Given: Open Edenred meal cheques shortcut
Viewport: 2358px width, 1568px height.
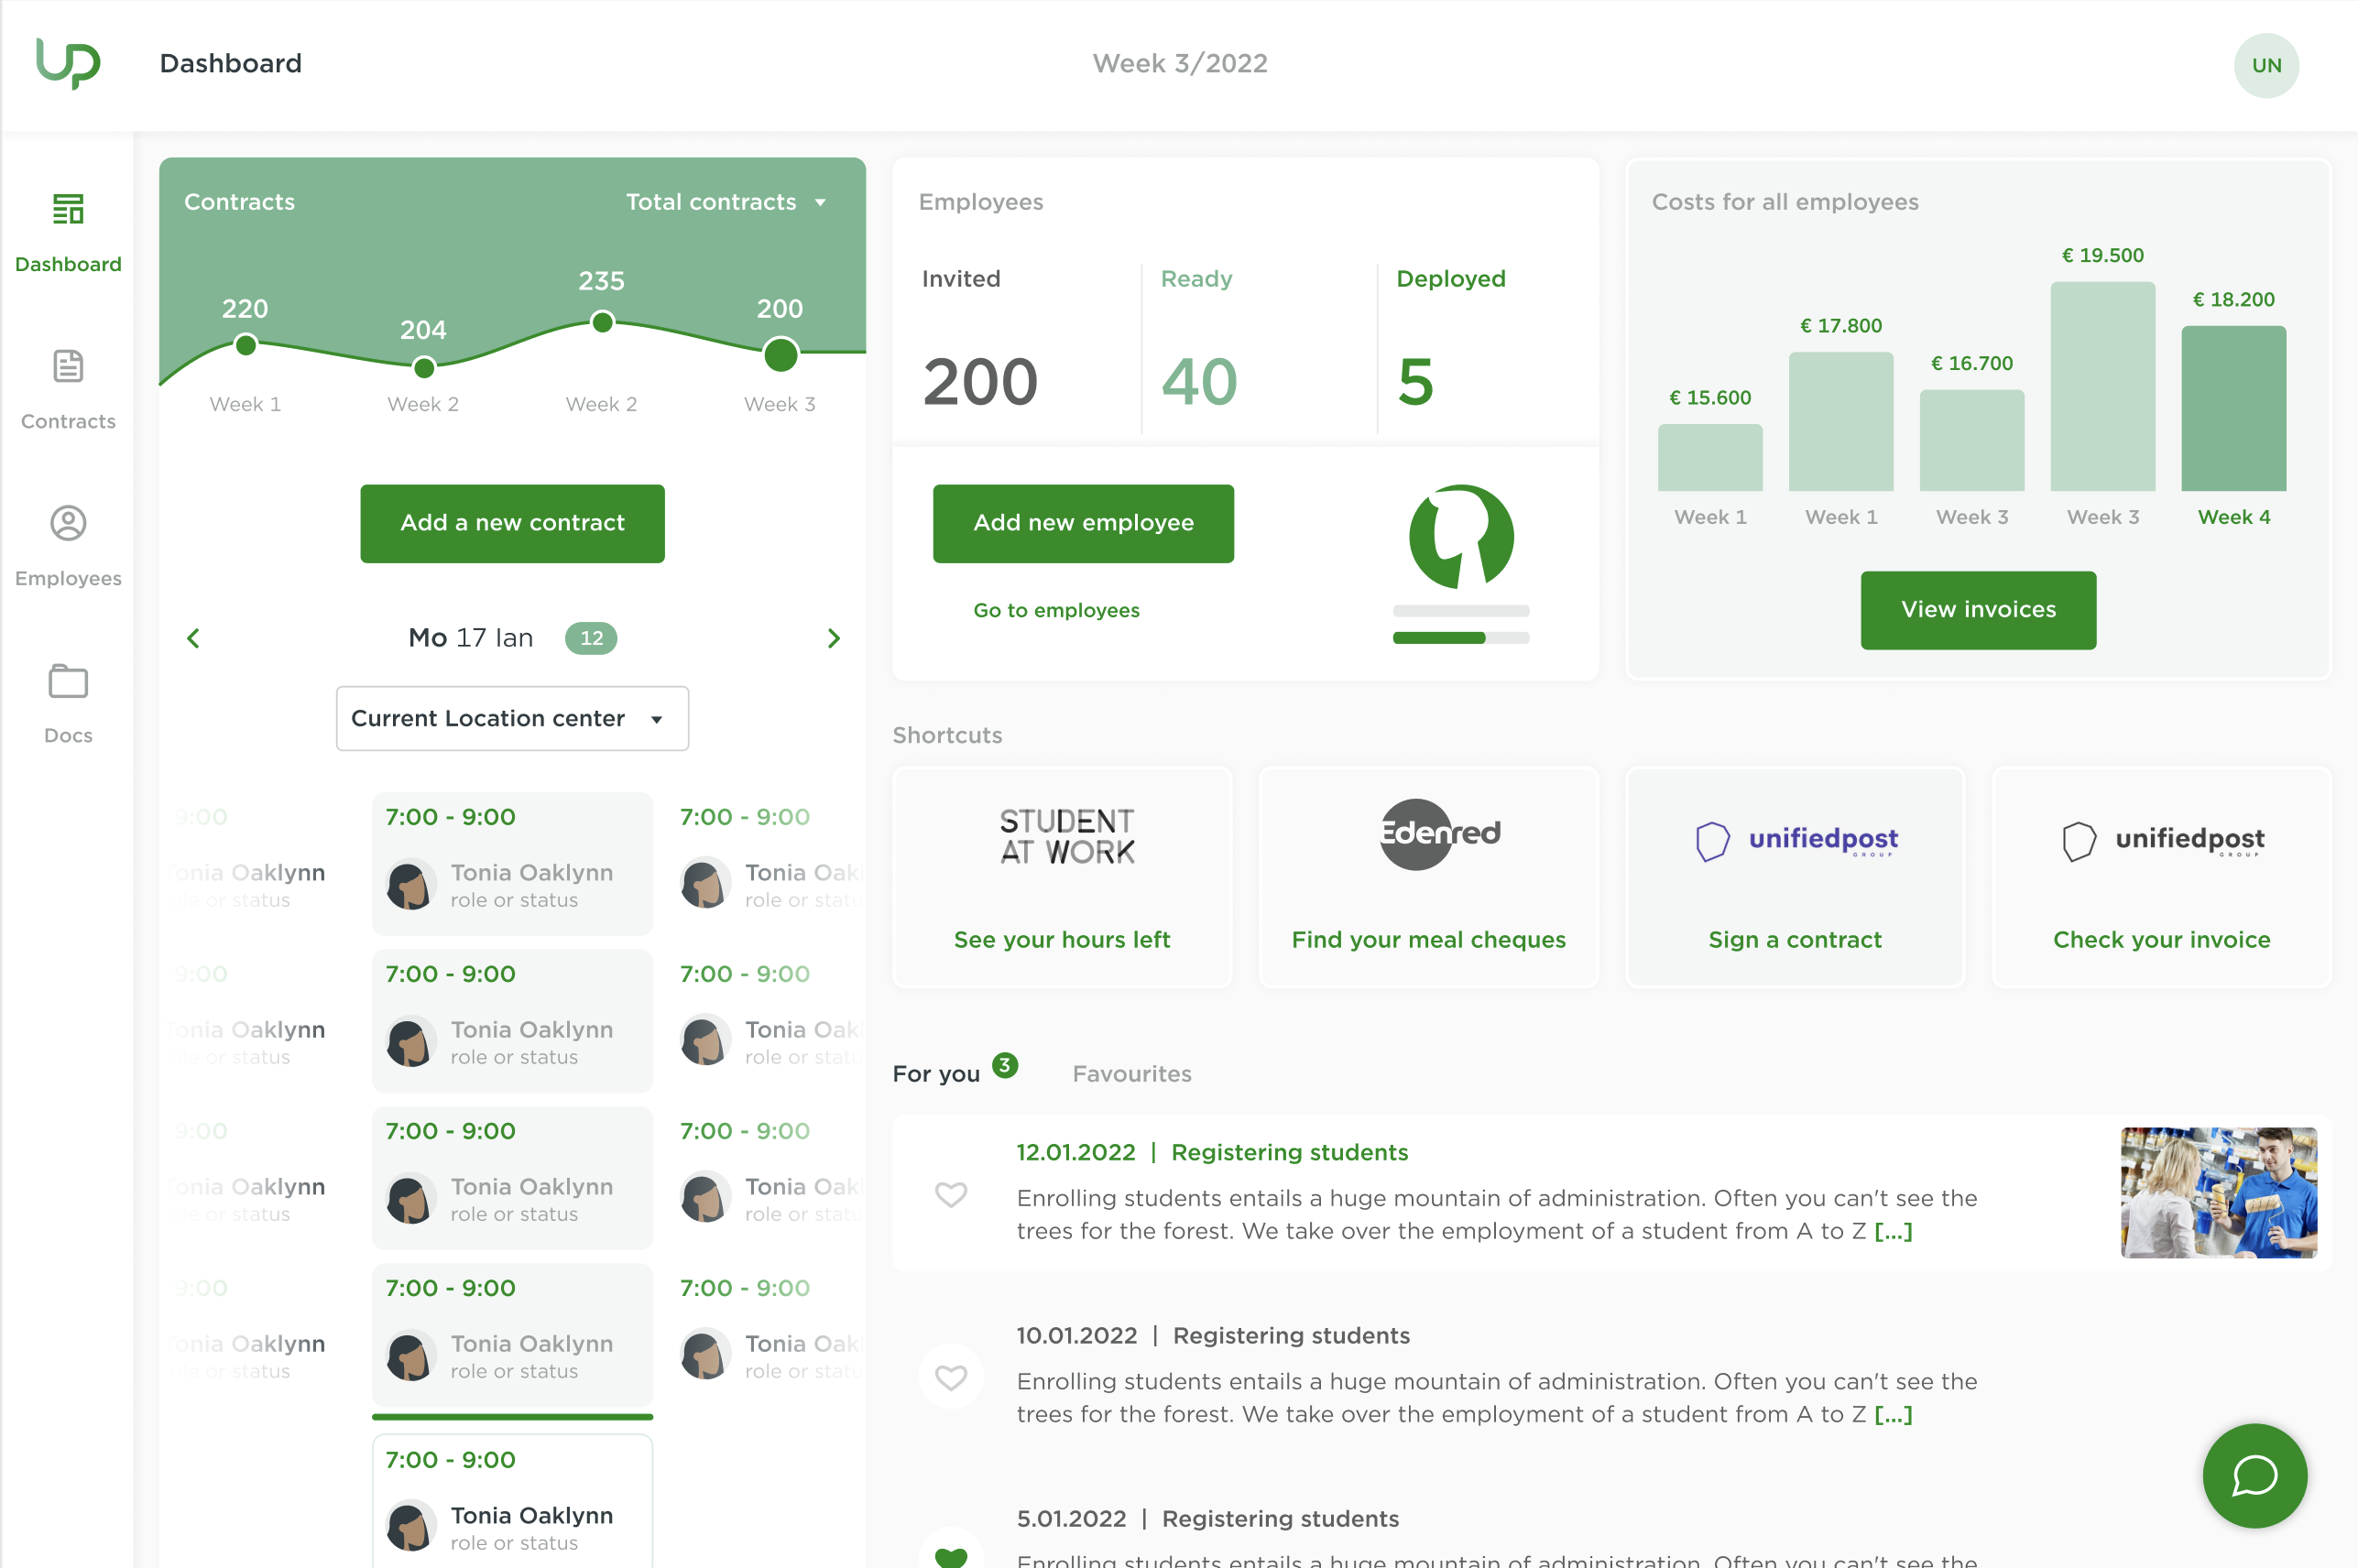Looking at the screenshot, I should (1428, 877).
